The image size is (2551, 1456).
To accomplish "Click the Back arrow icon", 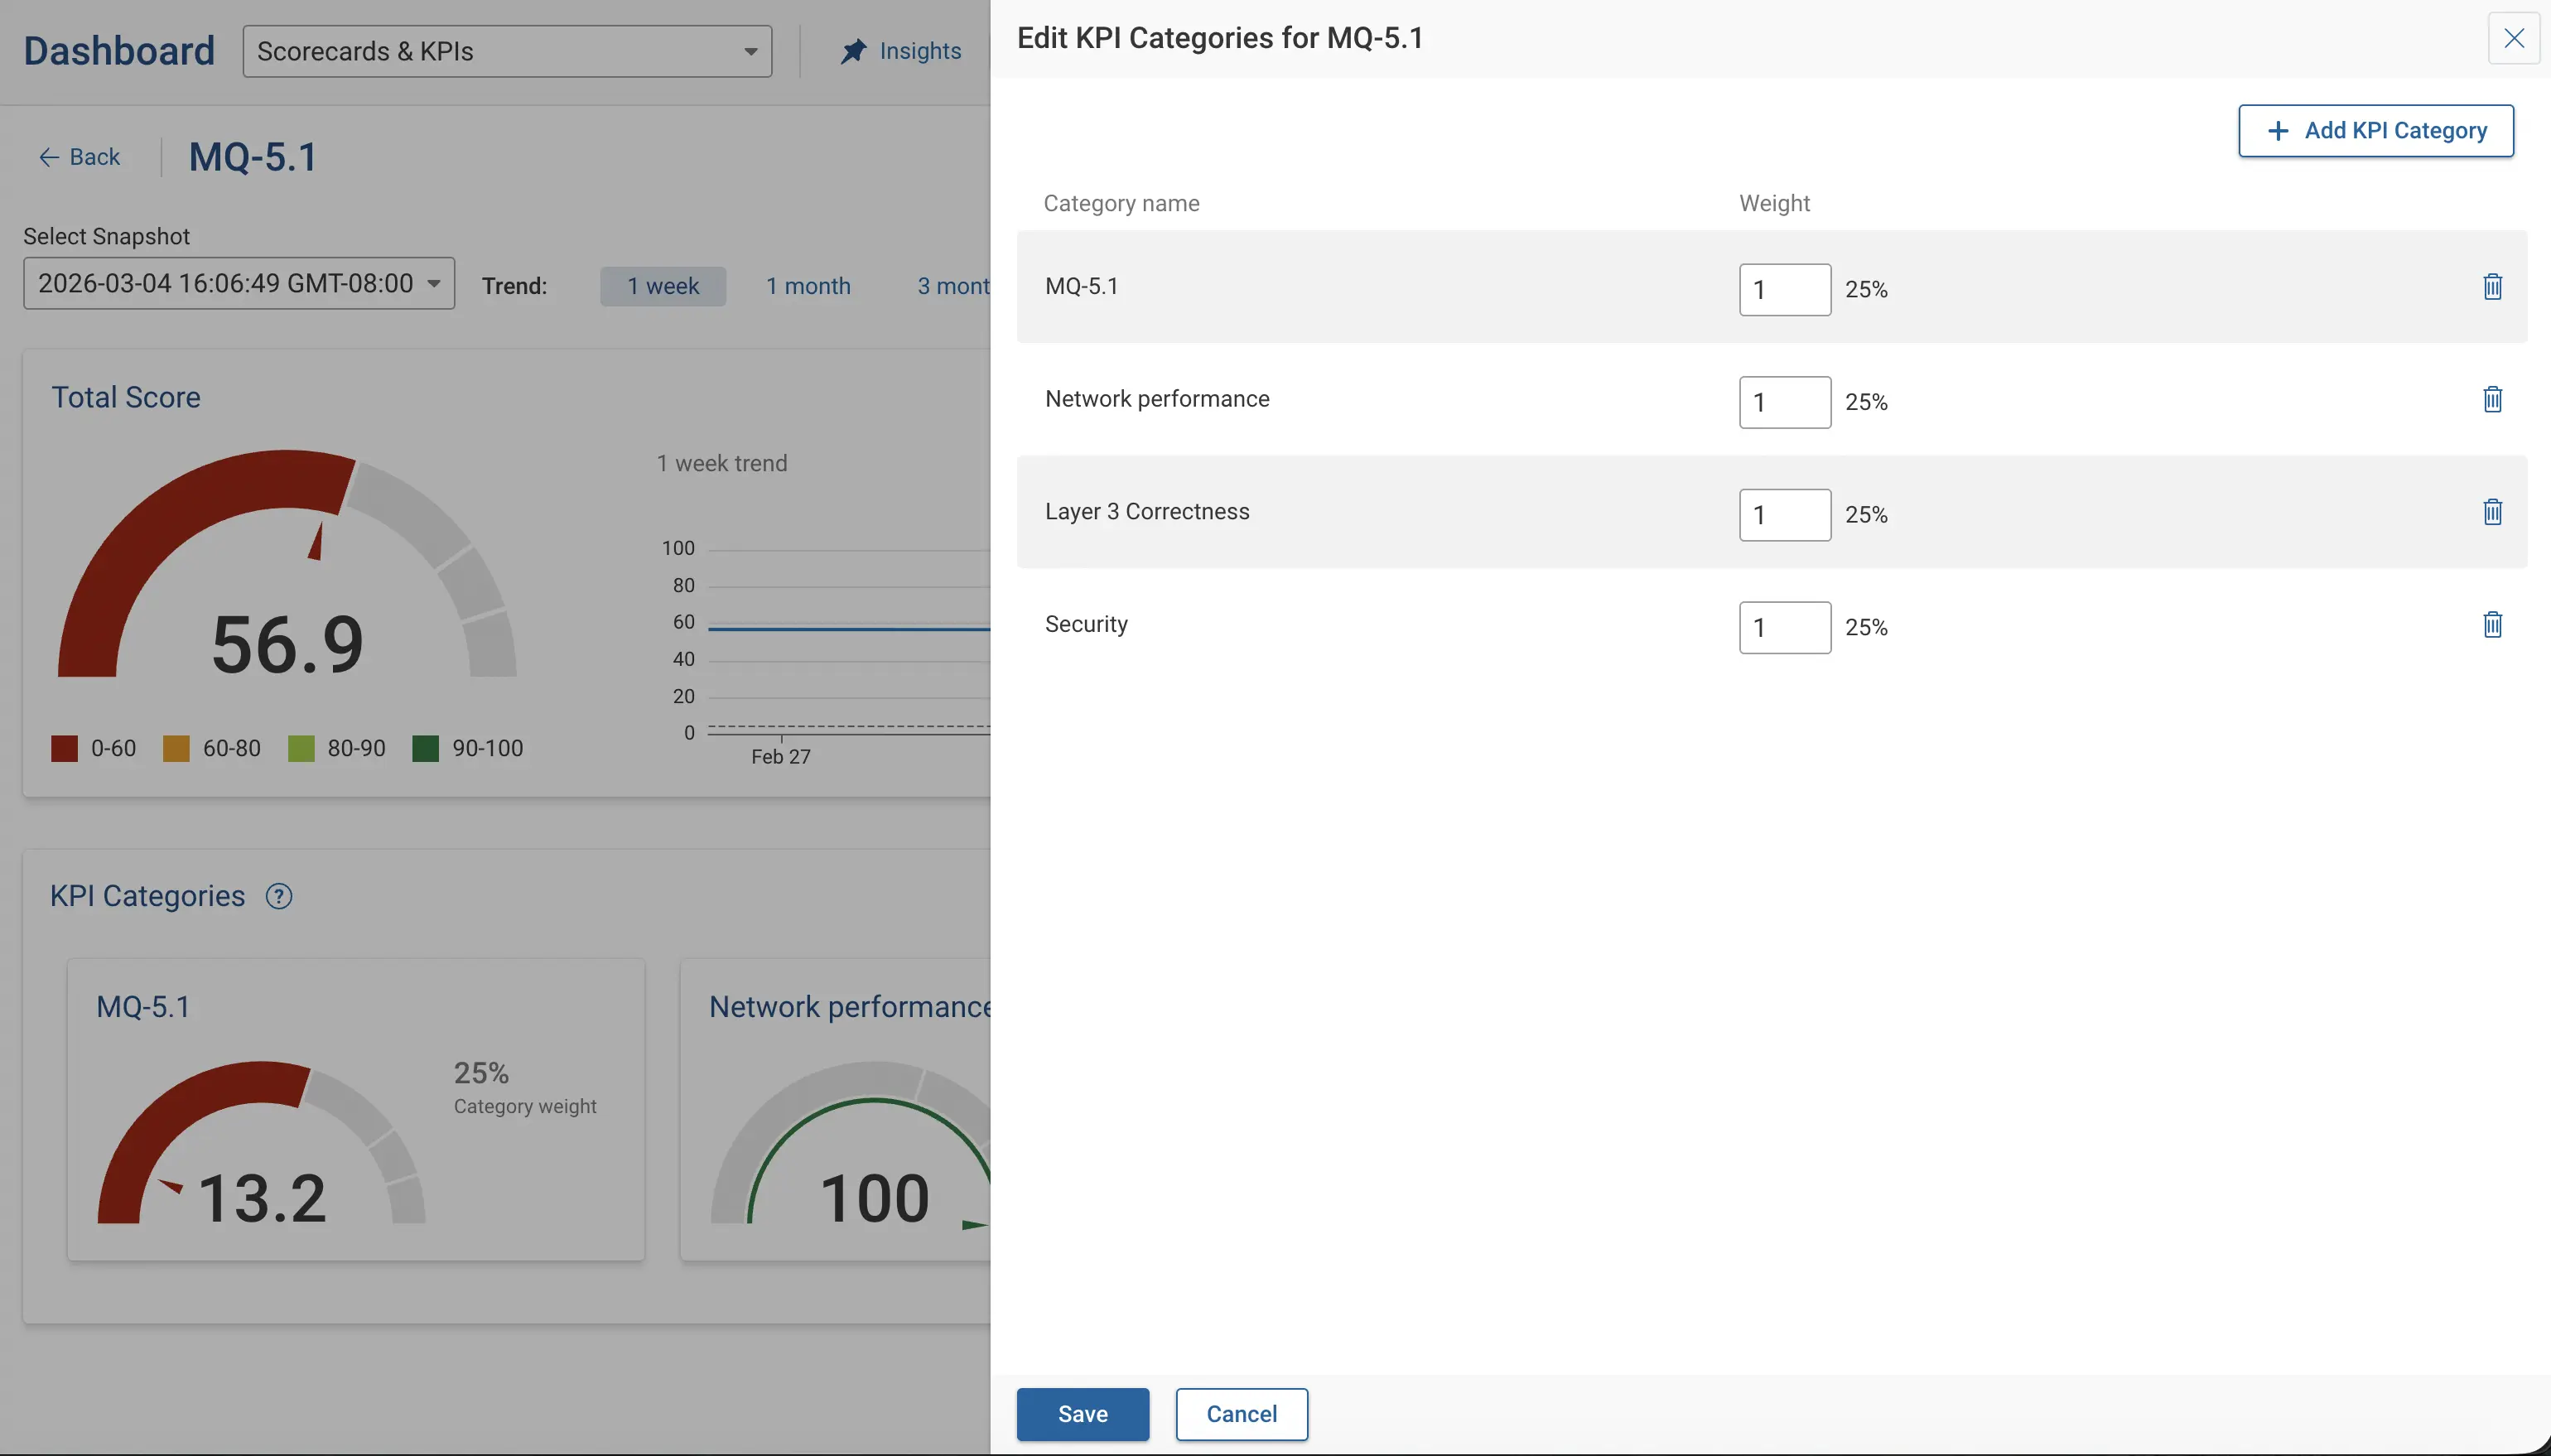I will coord(48,157).
